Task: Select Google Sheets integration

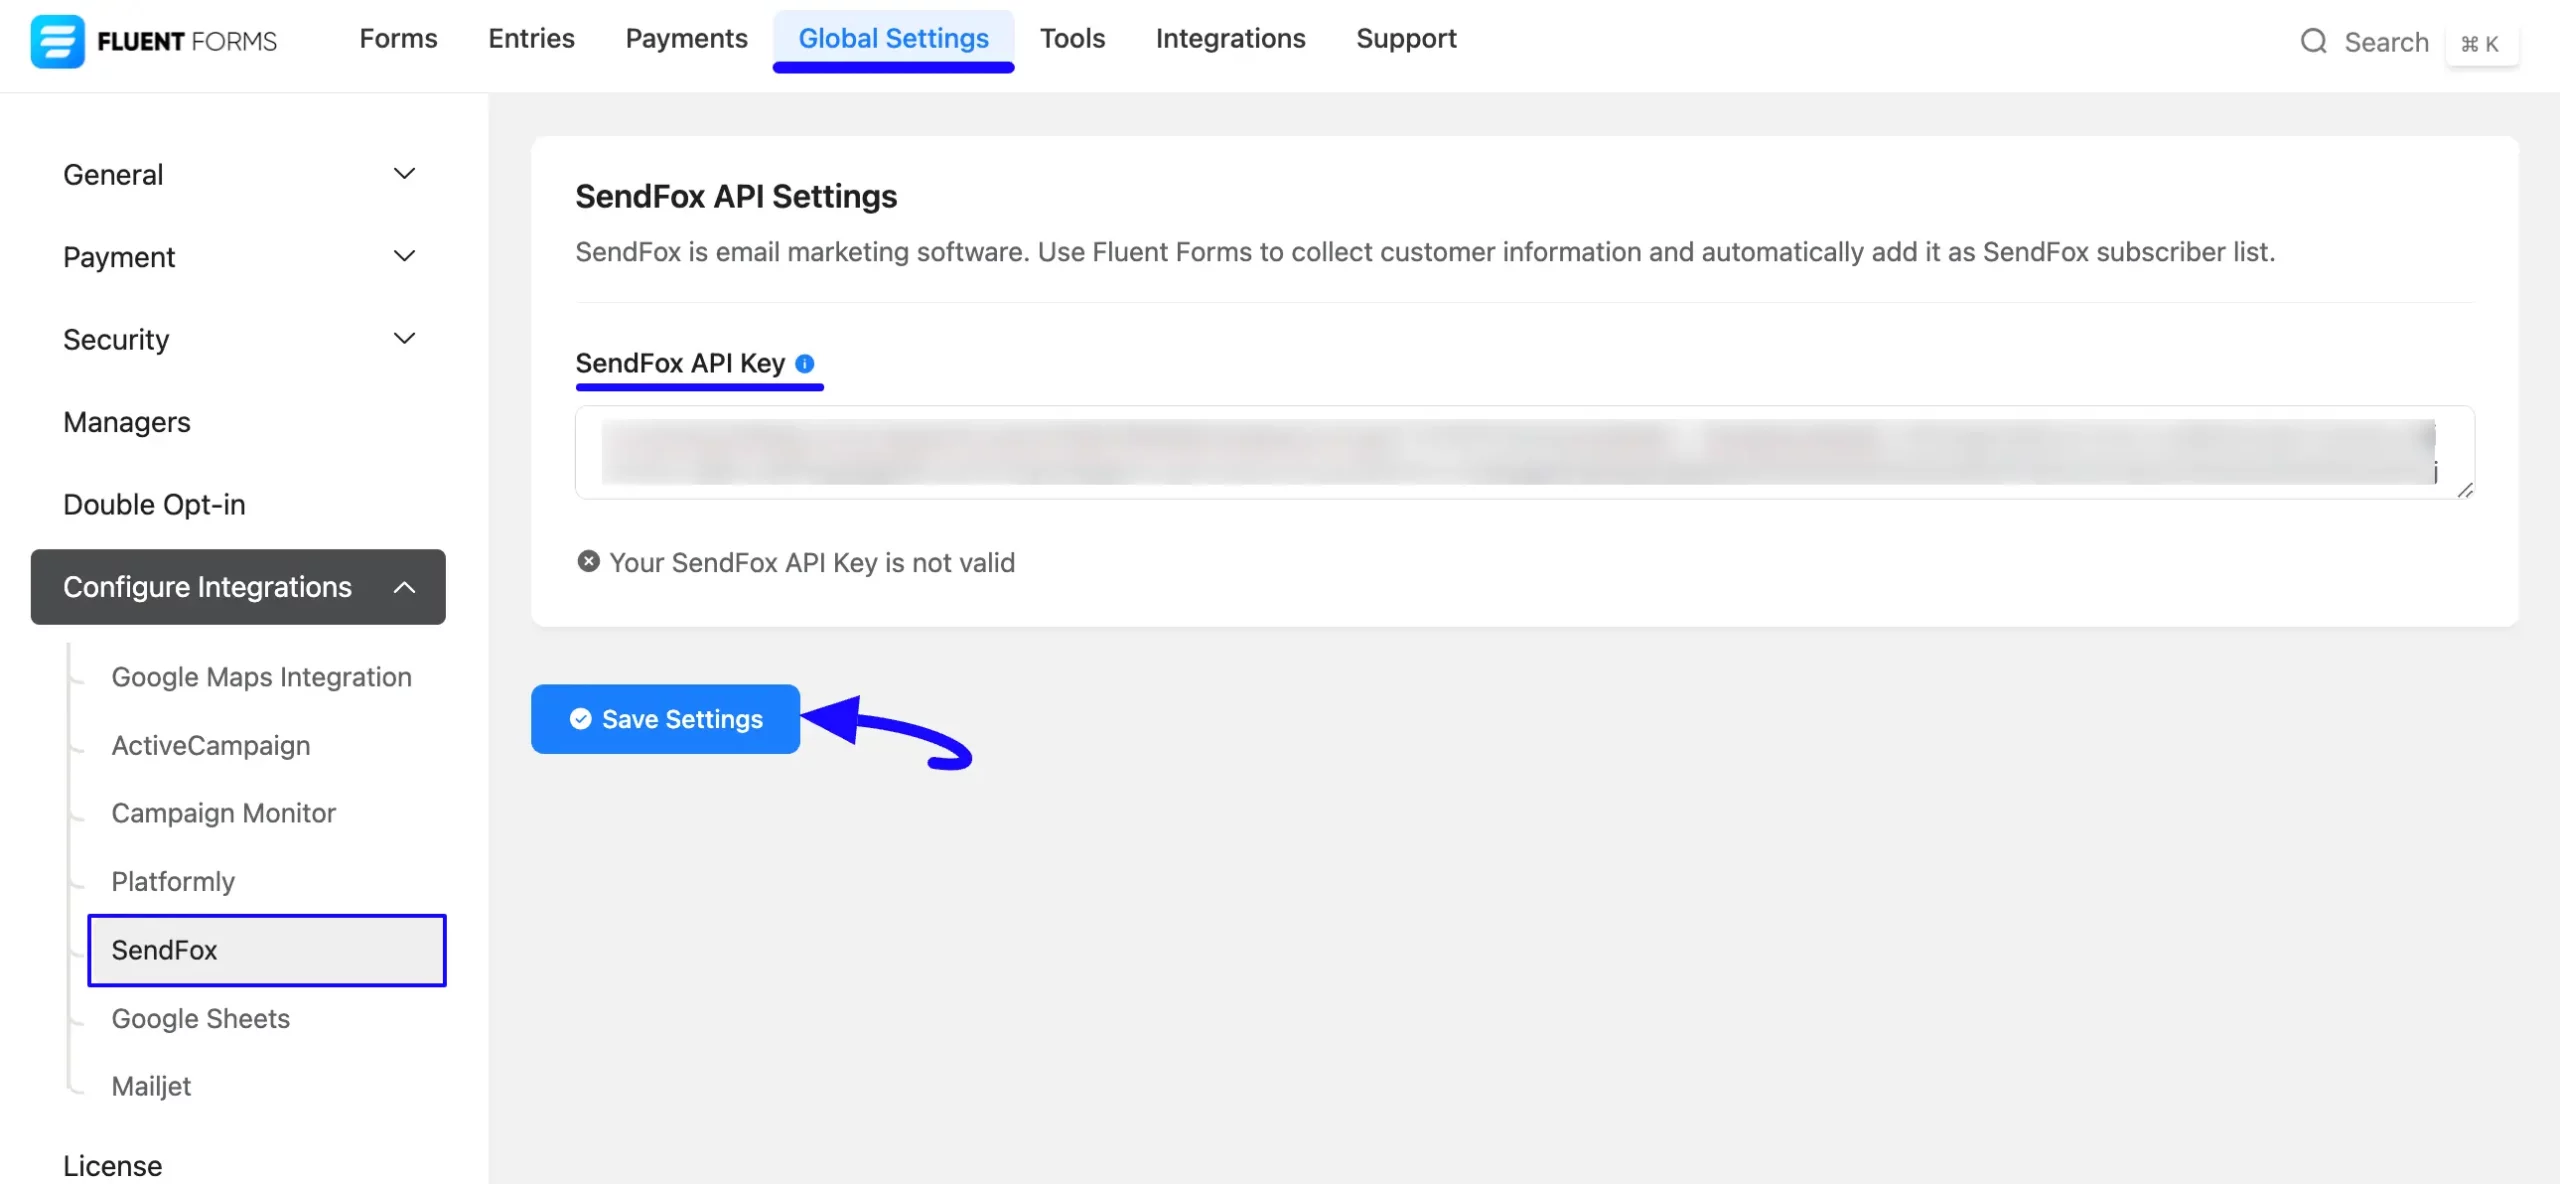Action: (x=200, y=1018)
